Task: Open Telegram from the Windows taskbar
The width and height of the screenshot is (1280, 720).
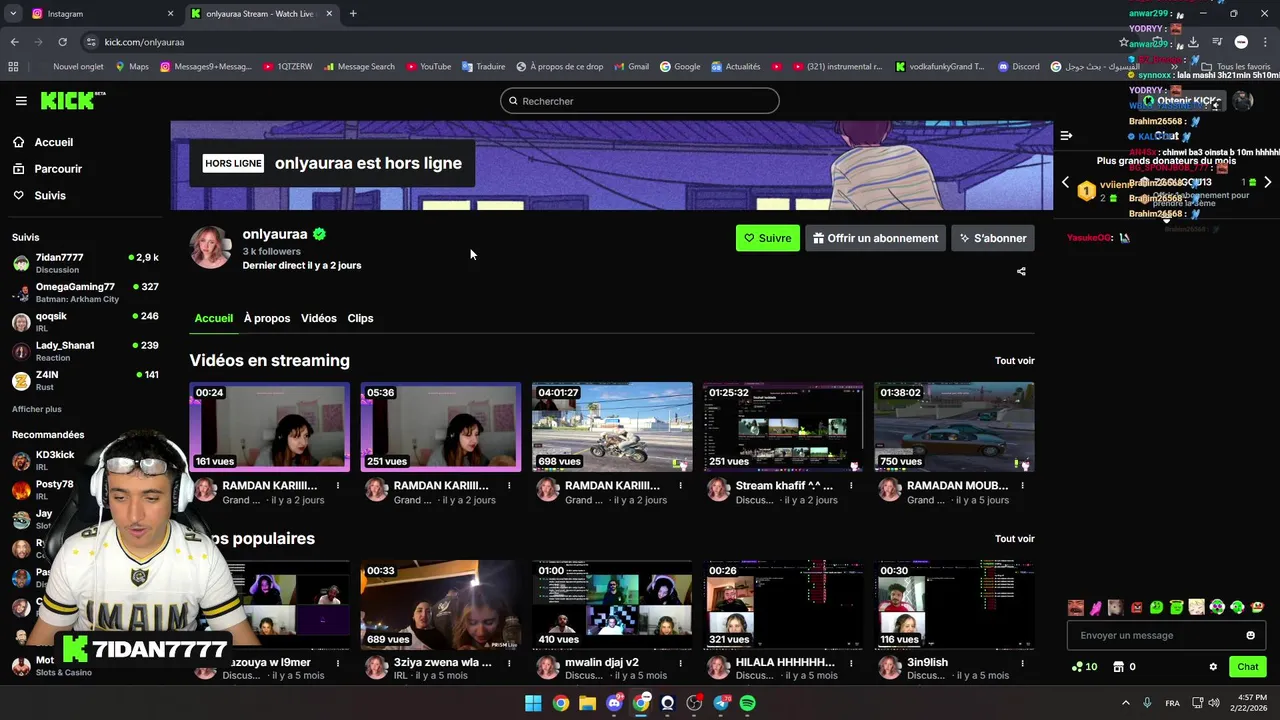Action: 721,703
